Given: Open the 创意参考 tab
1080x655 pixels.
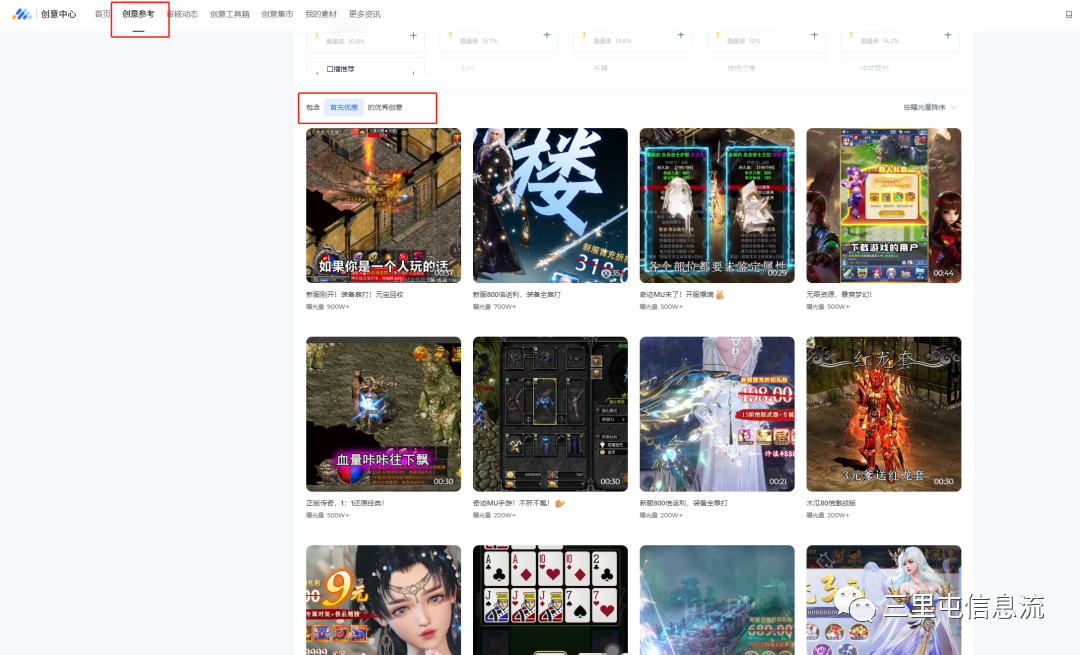Looking at the screenshot, I should tap(138, 14).
